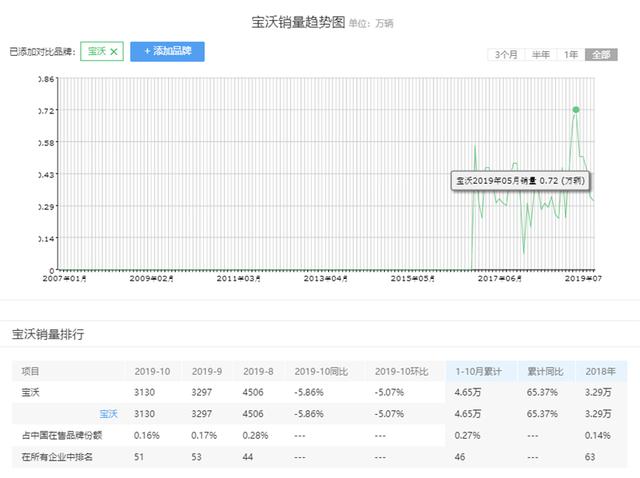Image resolution: width=640 pixels, height=478 pixels.
Task: Select the 3个月 time range tab
Action: (x=506, y=55)
